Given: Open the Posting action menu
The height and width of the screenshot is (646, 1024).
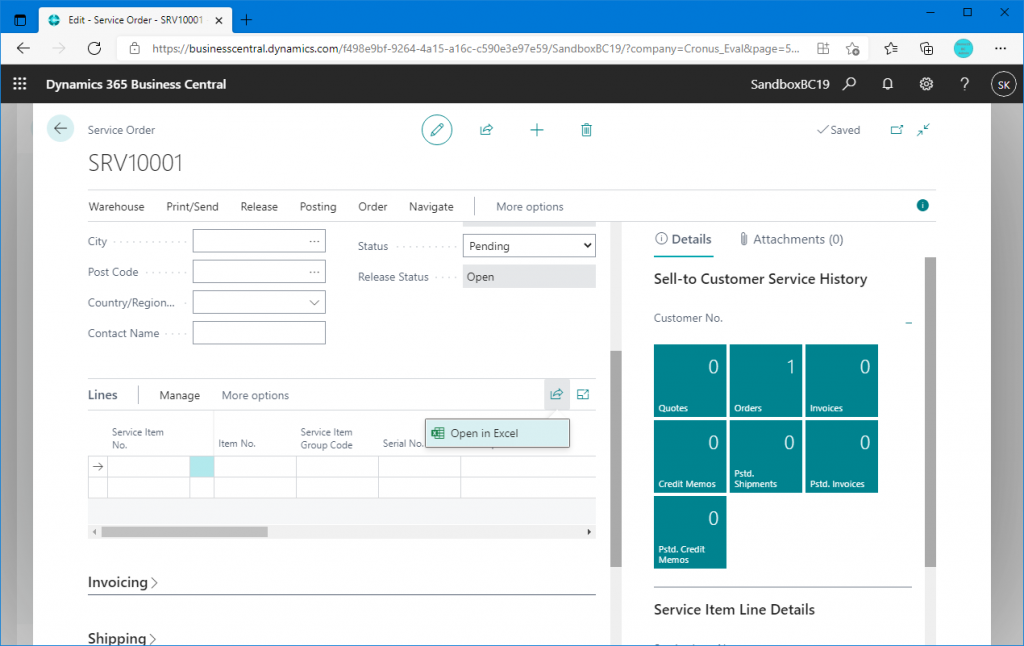Looking at the screenshot, I should (x=318, y=206).
